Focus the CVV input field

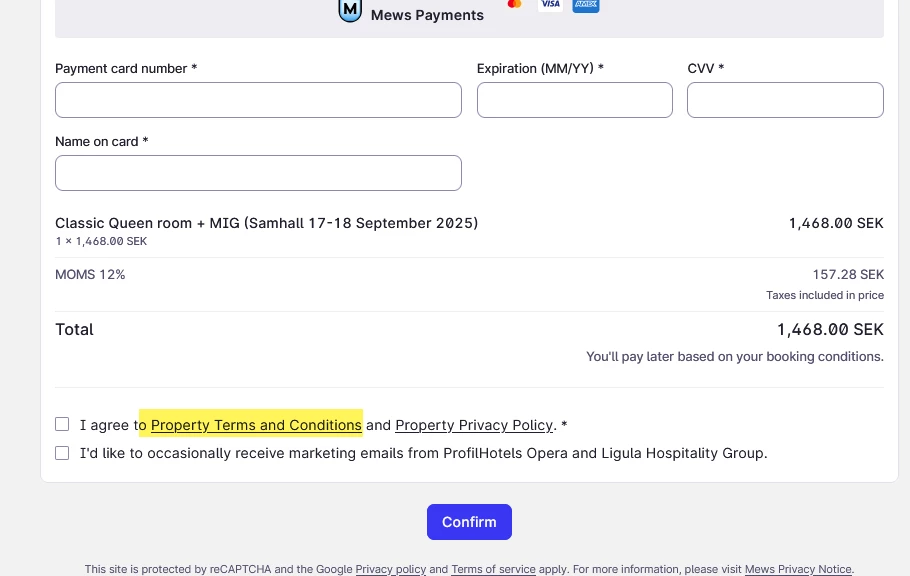[x=785, y=100]
